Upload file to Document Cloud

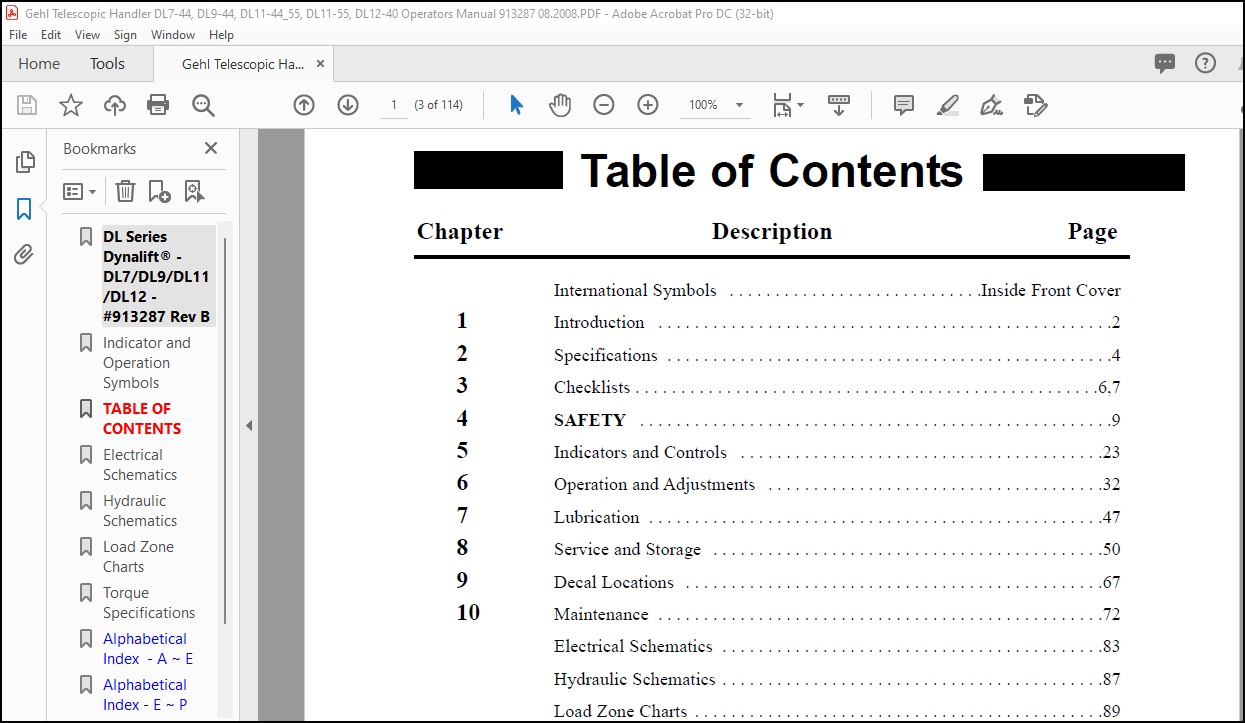pos(115,105)
